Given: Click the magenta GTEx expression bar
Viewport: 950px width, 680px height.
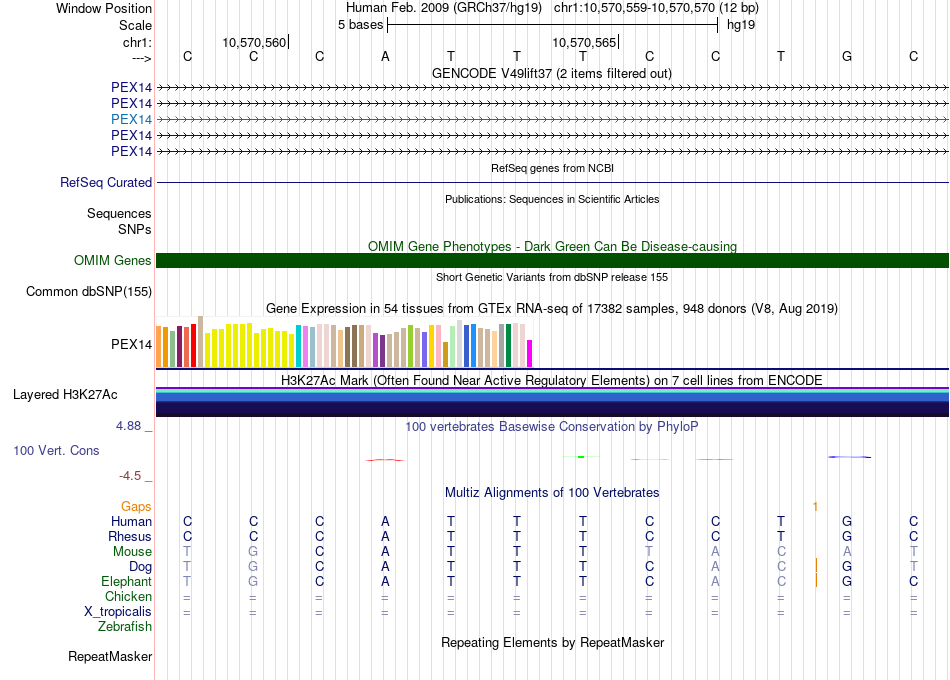Looking at the screenshot, I should (529, 353).
